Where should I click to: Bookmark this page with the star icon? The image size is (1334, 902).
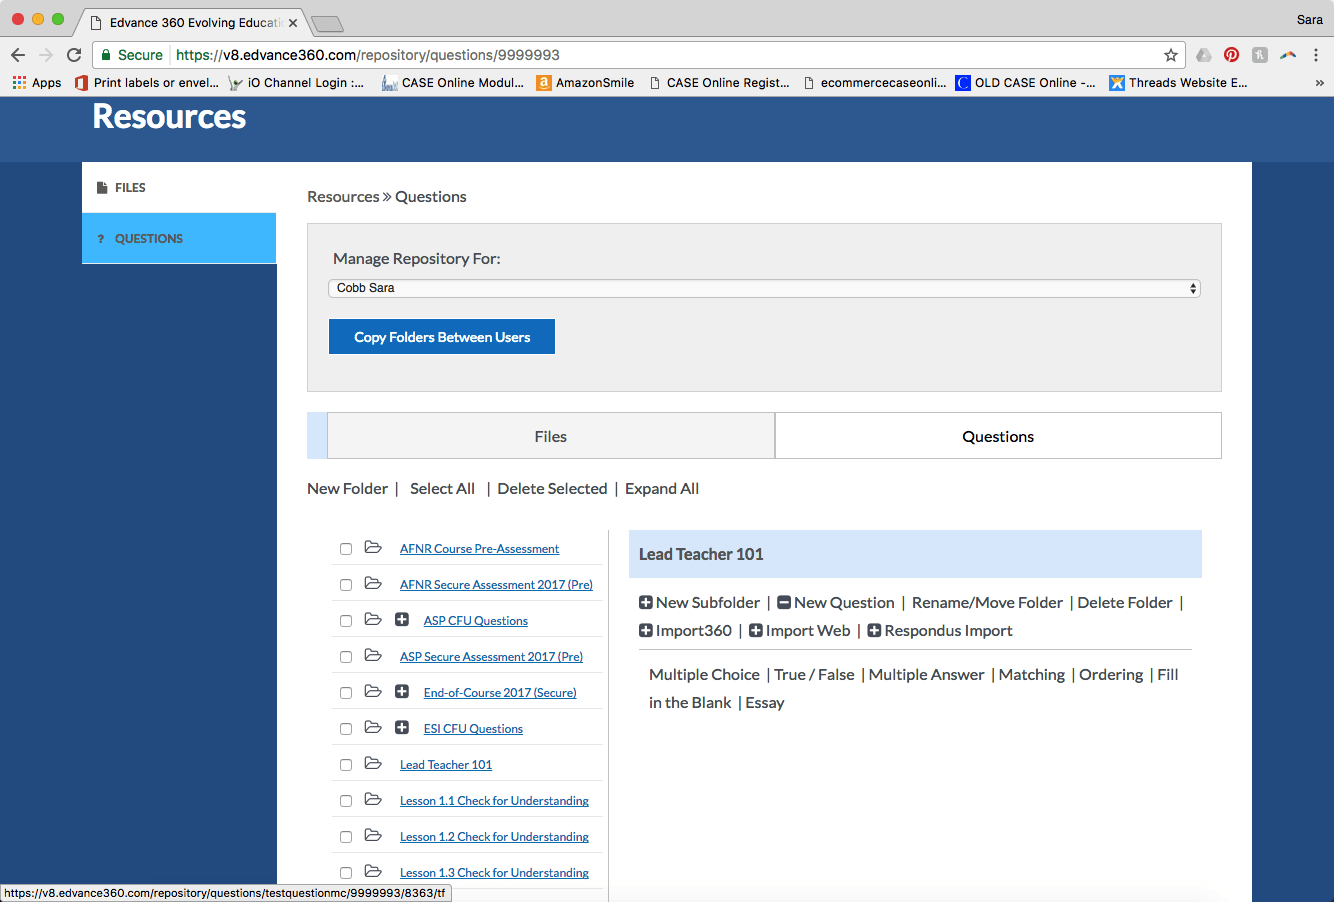(x=1170, y=55)
